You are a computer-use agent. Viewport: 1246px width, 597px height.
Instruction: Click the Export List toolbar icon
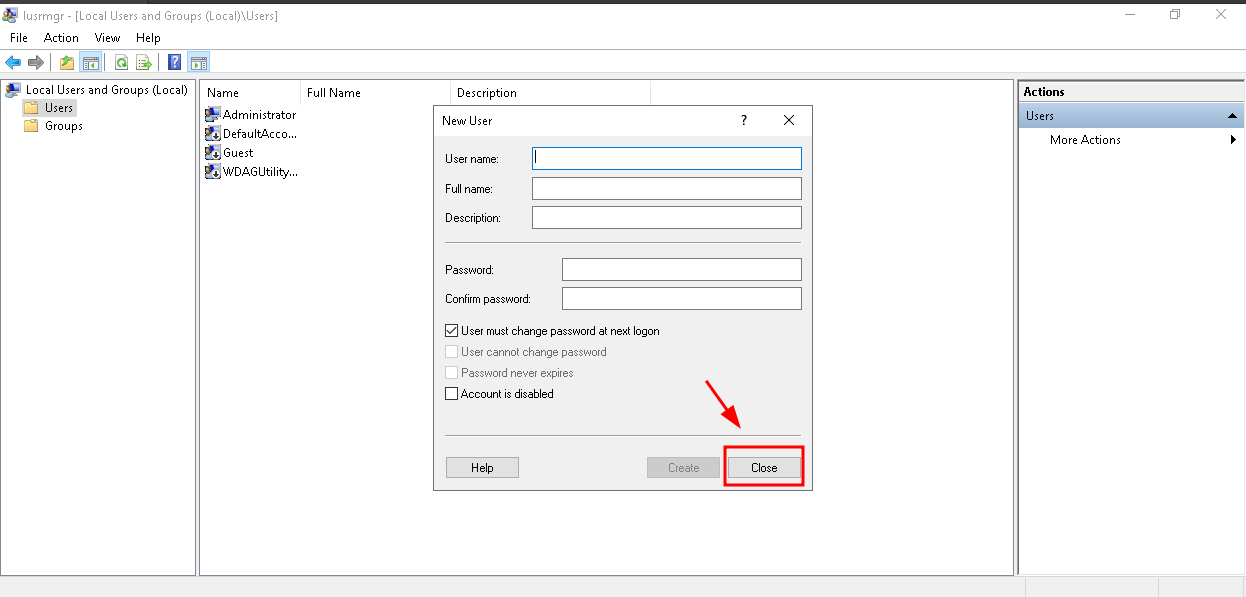144,63
